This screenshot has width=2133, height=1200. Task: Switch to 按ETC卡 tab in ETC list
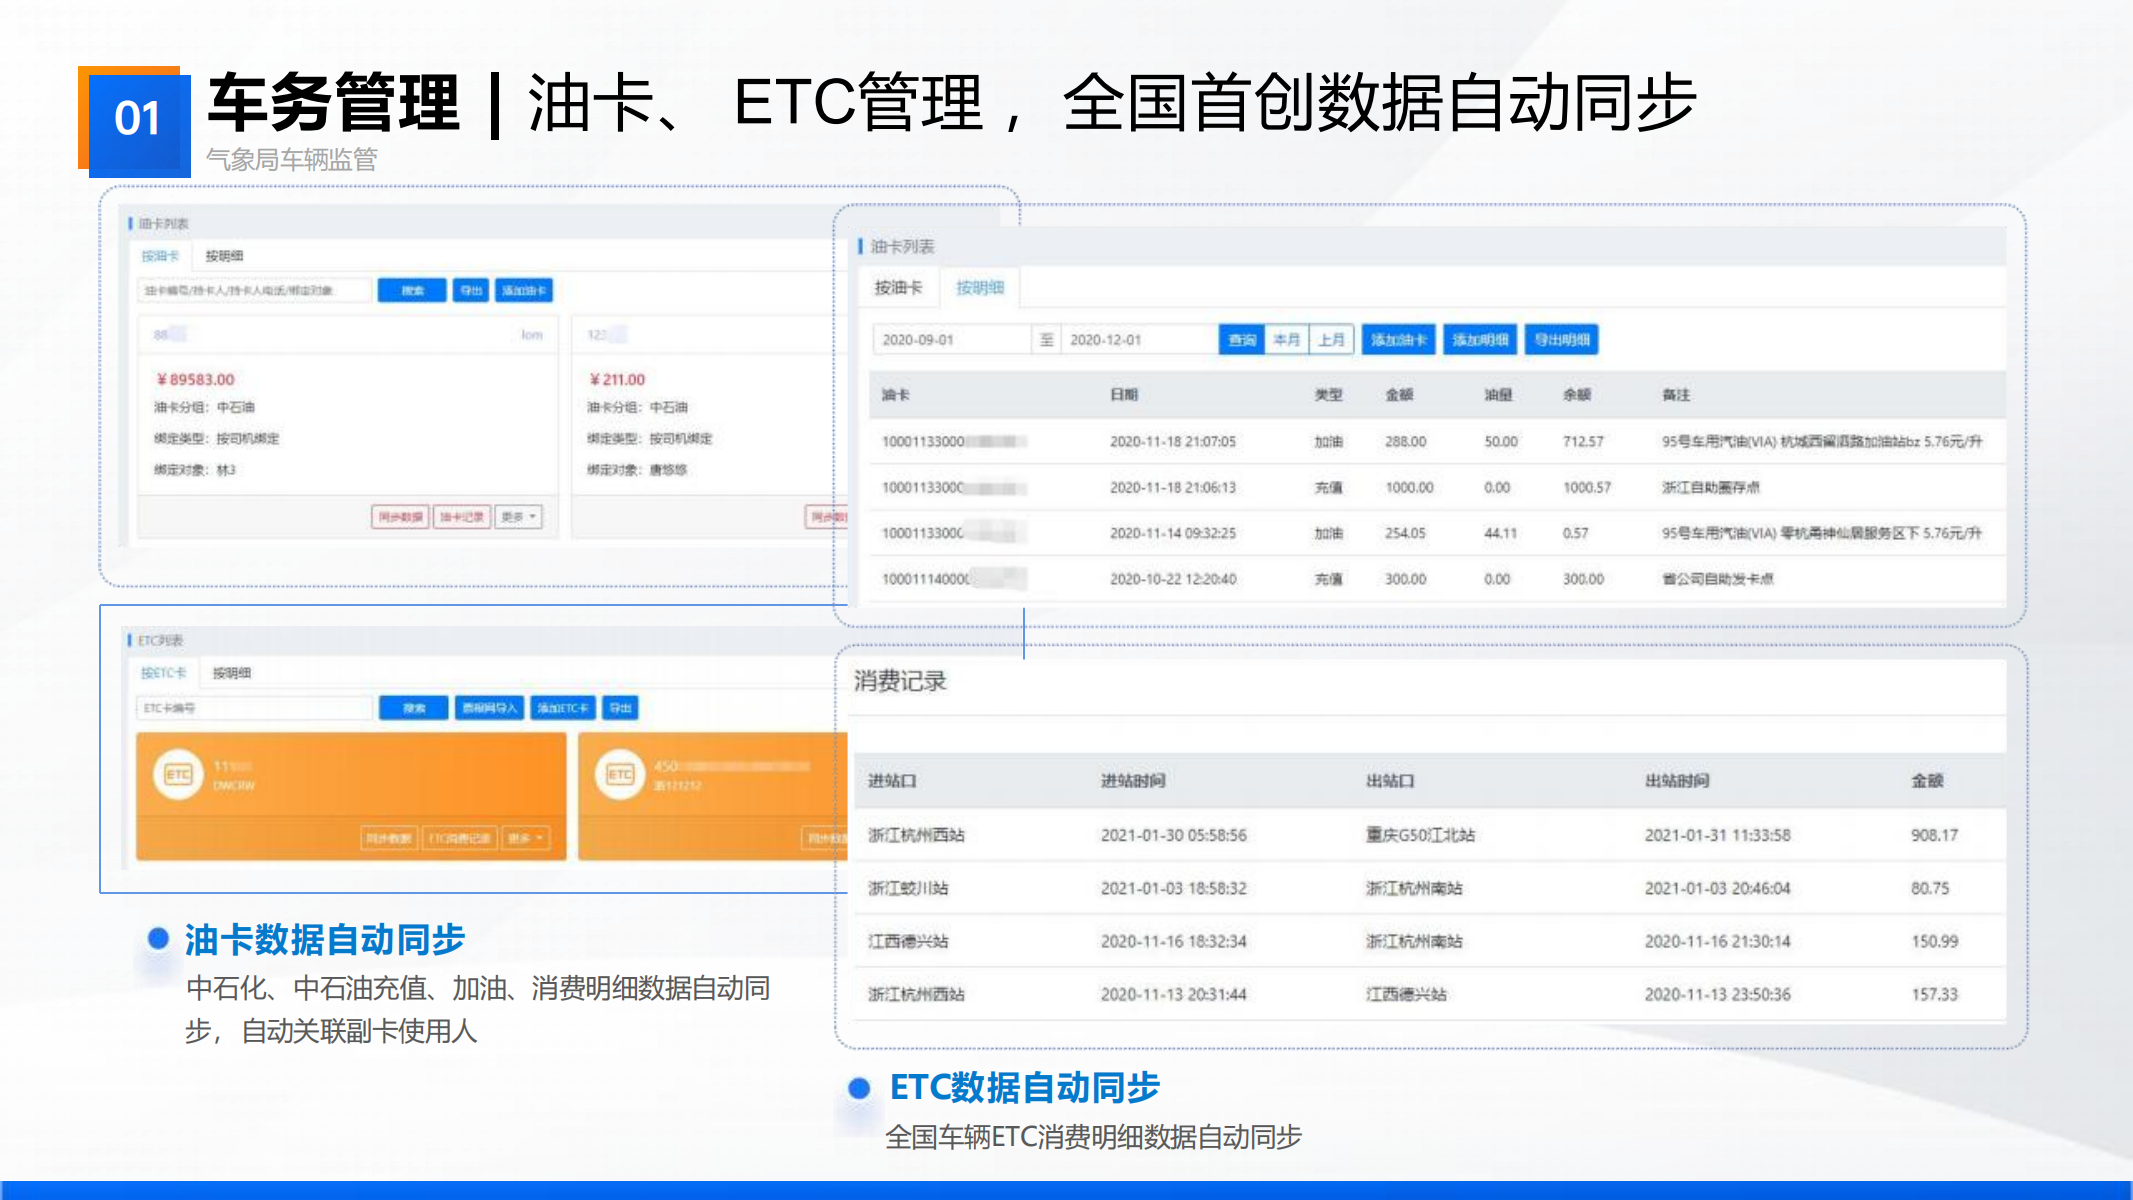click(163, 673)
